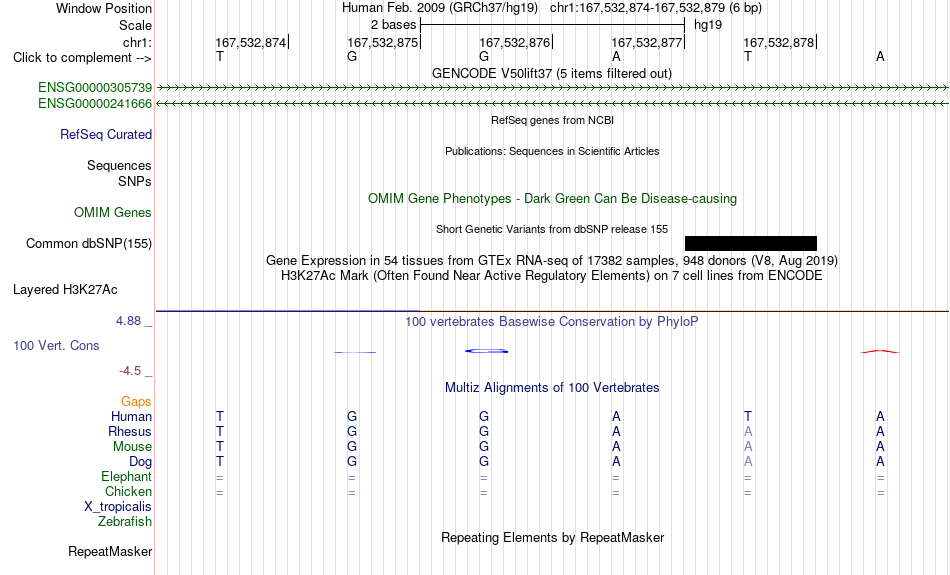Click the PhyloP upper value 4.88
950x575 pixels.
[x=128, y=321]
